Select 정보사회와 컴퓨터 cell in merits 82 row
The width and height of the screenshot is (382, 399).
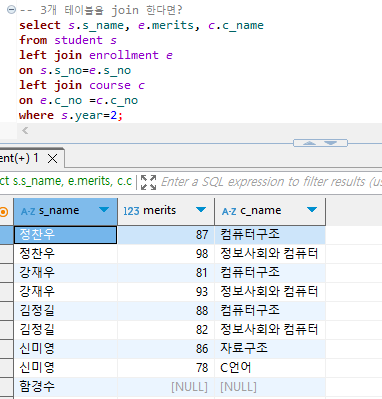[x=270, y=330]
